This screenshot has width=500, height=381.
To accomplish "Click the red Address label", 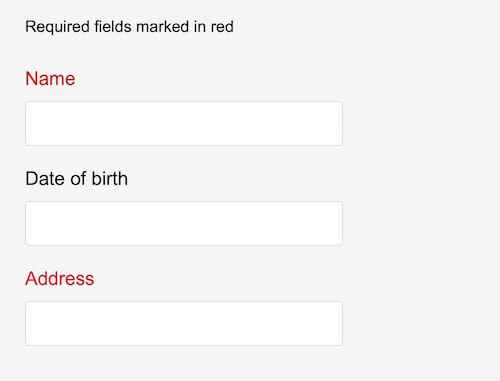I will (x=60, y=279).
